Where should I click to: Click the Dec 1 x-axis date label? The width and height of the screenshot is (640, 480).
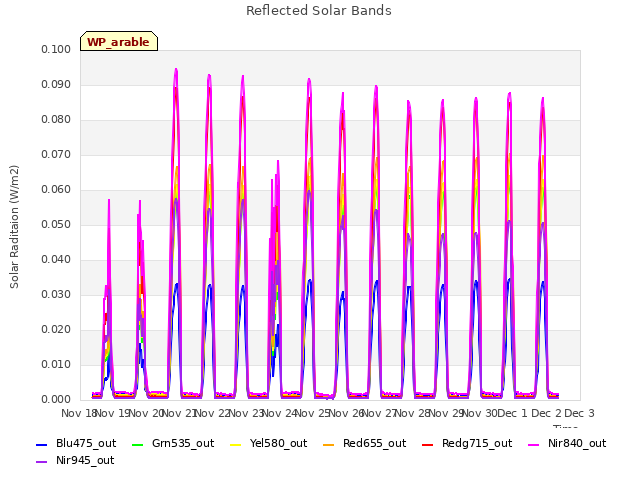(512, 413)
